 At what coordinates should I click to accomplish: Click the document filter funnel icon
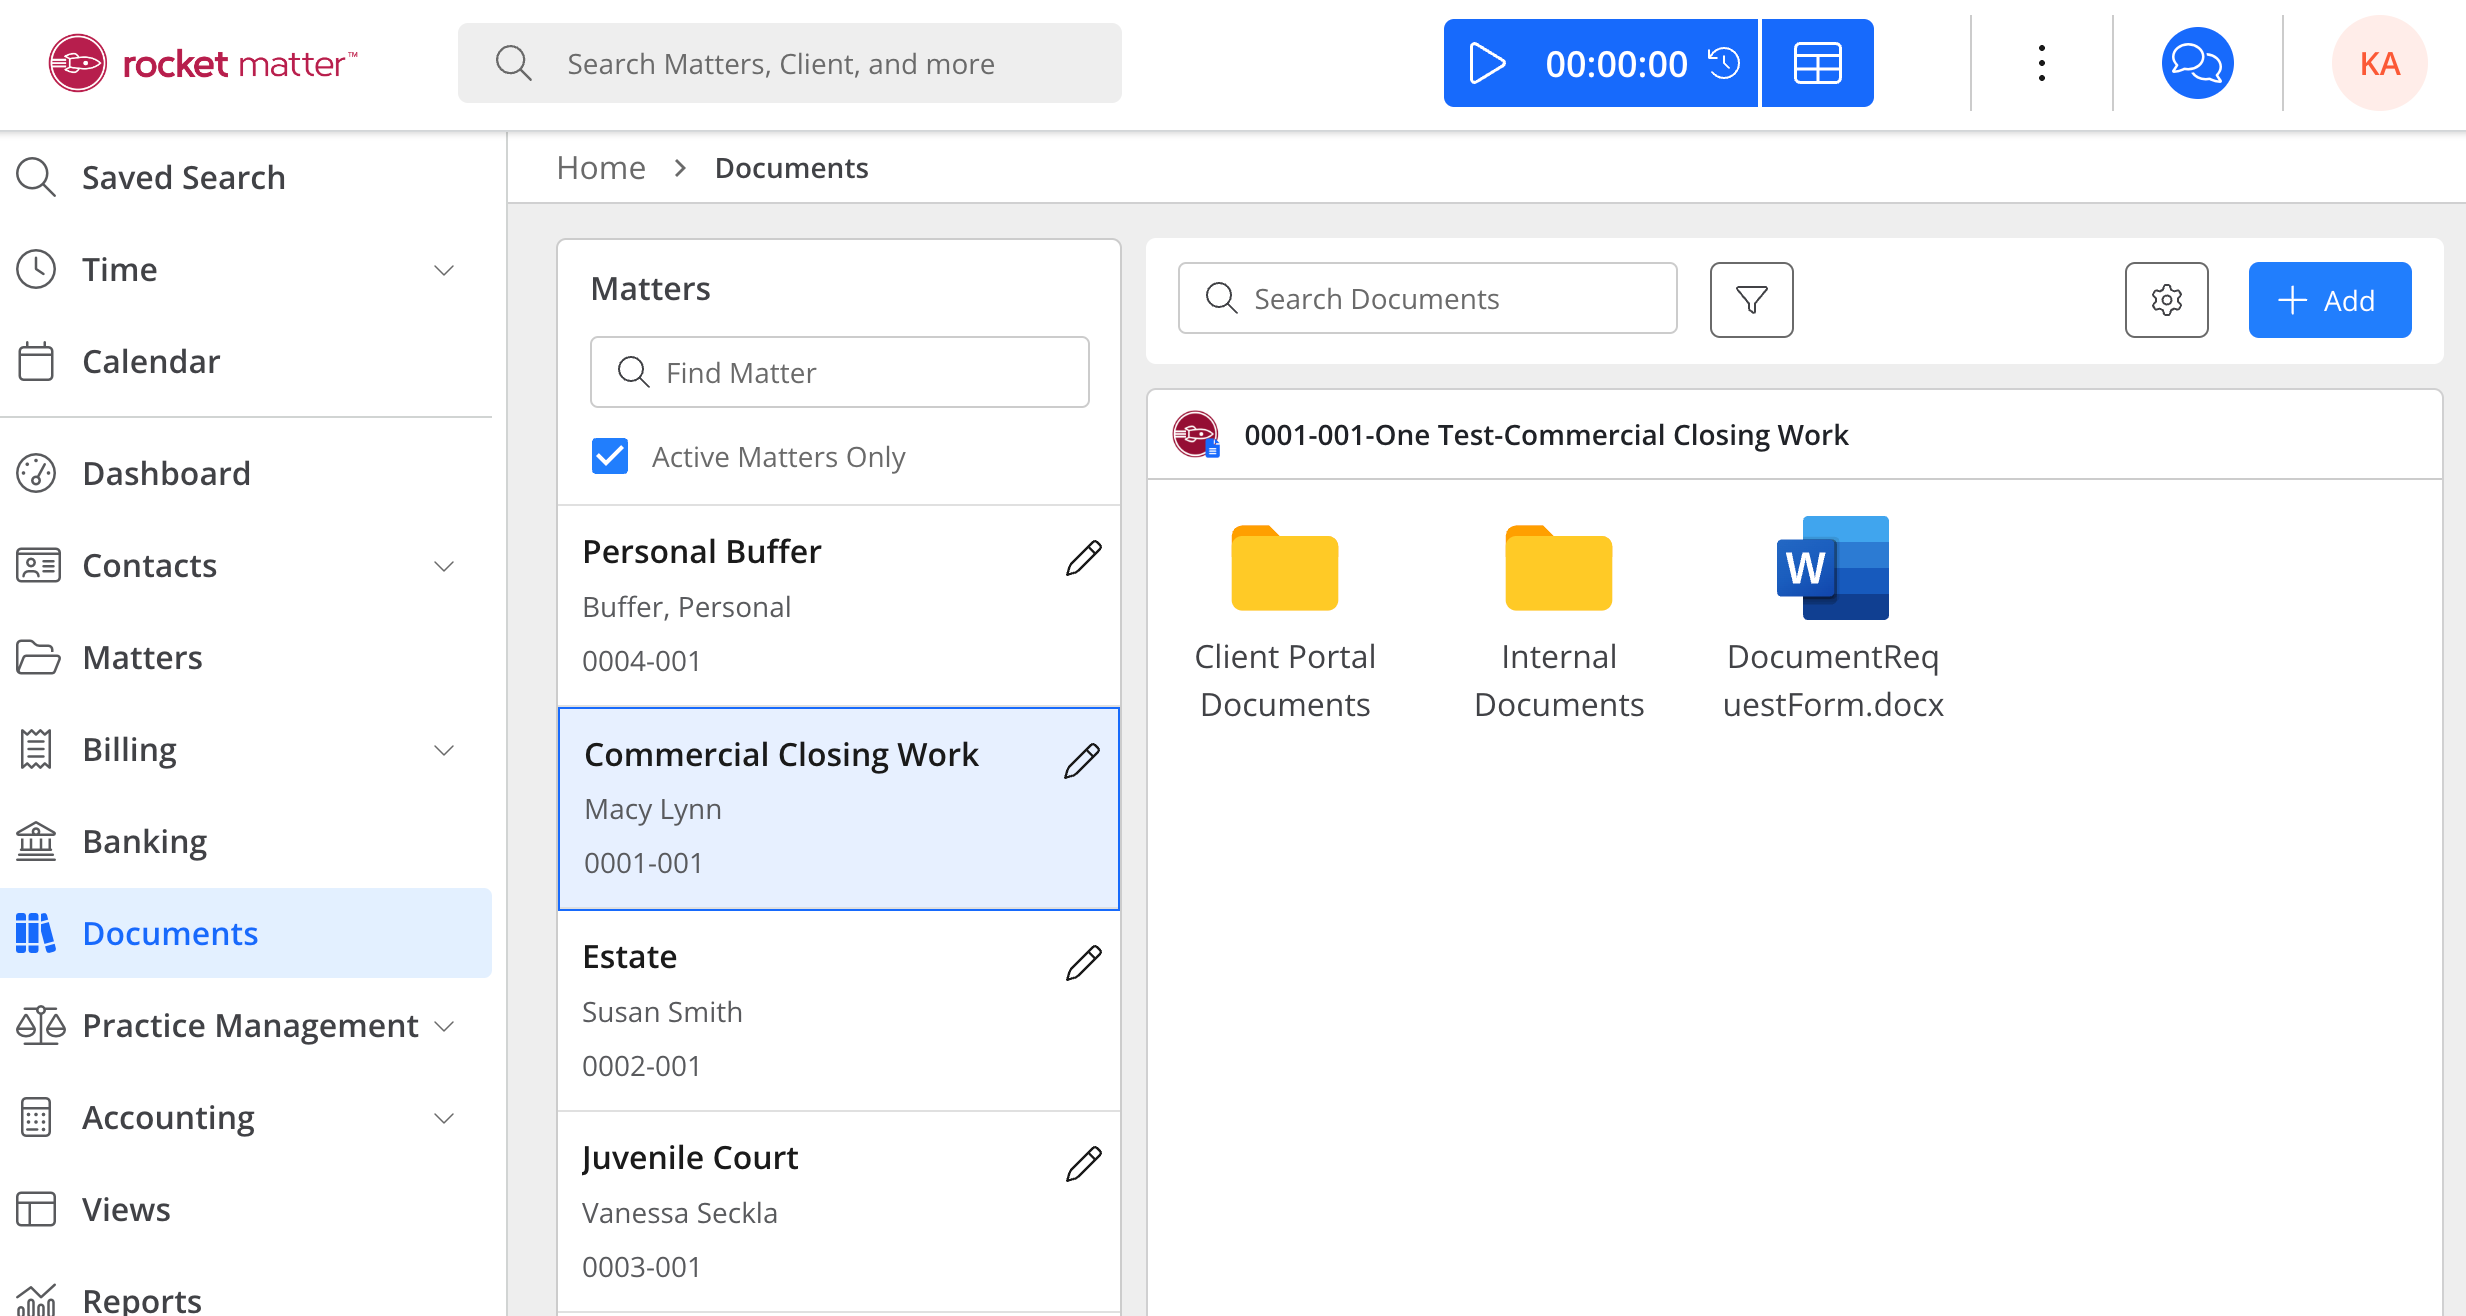(1751, 300)
